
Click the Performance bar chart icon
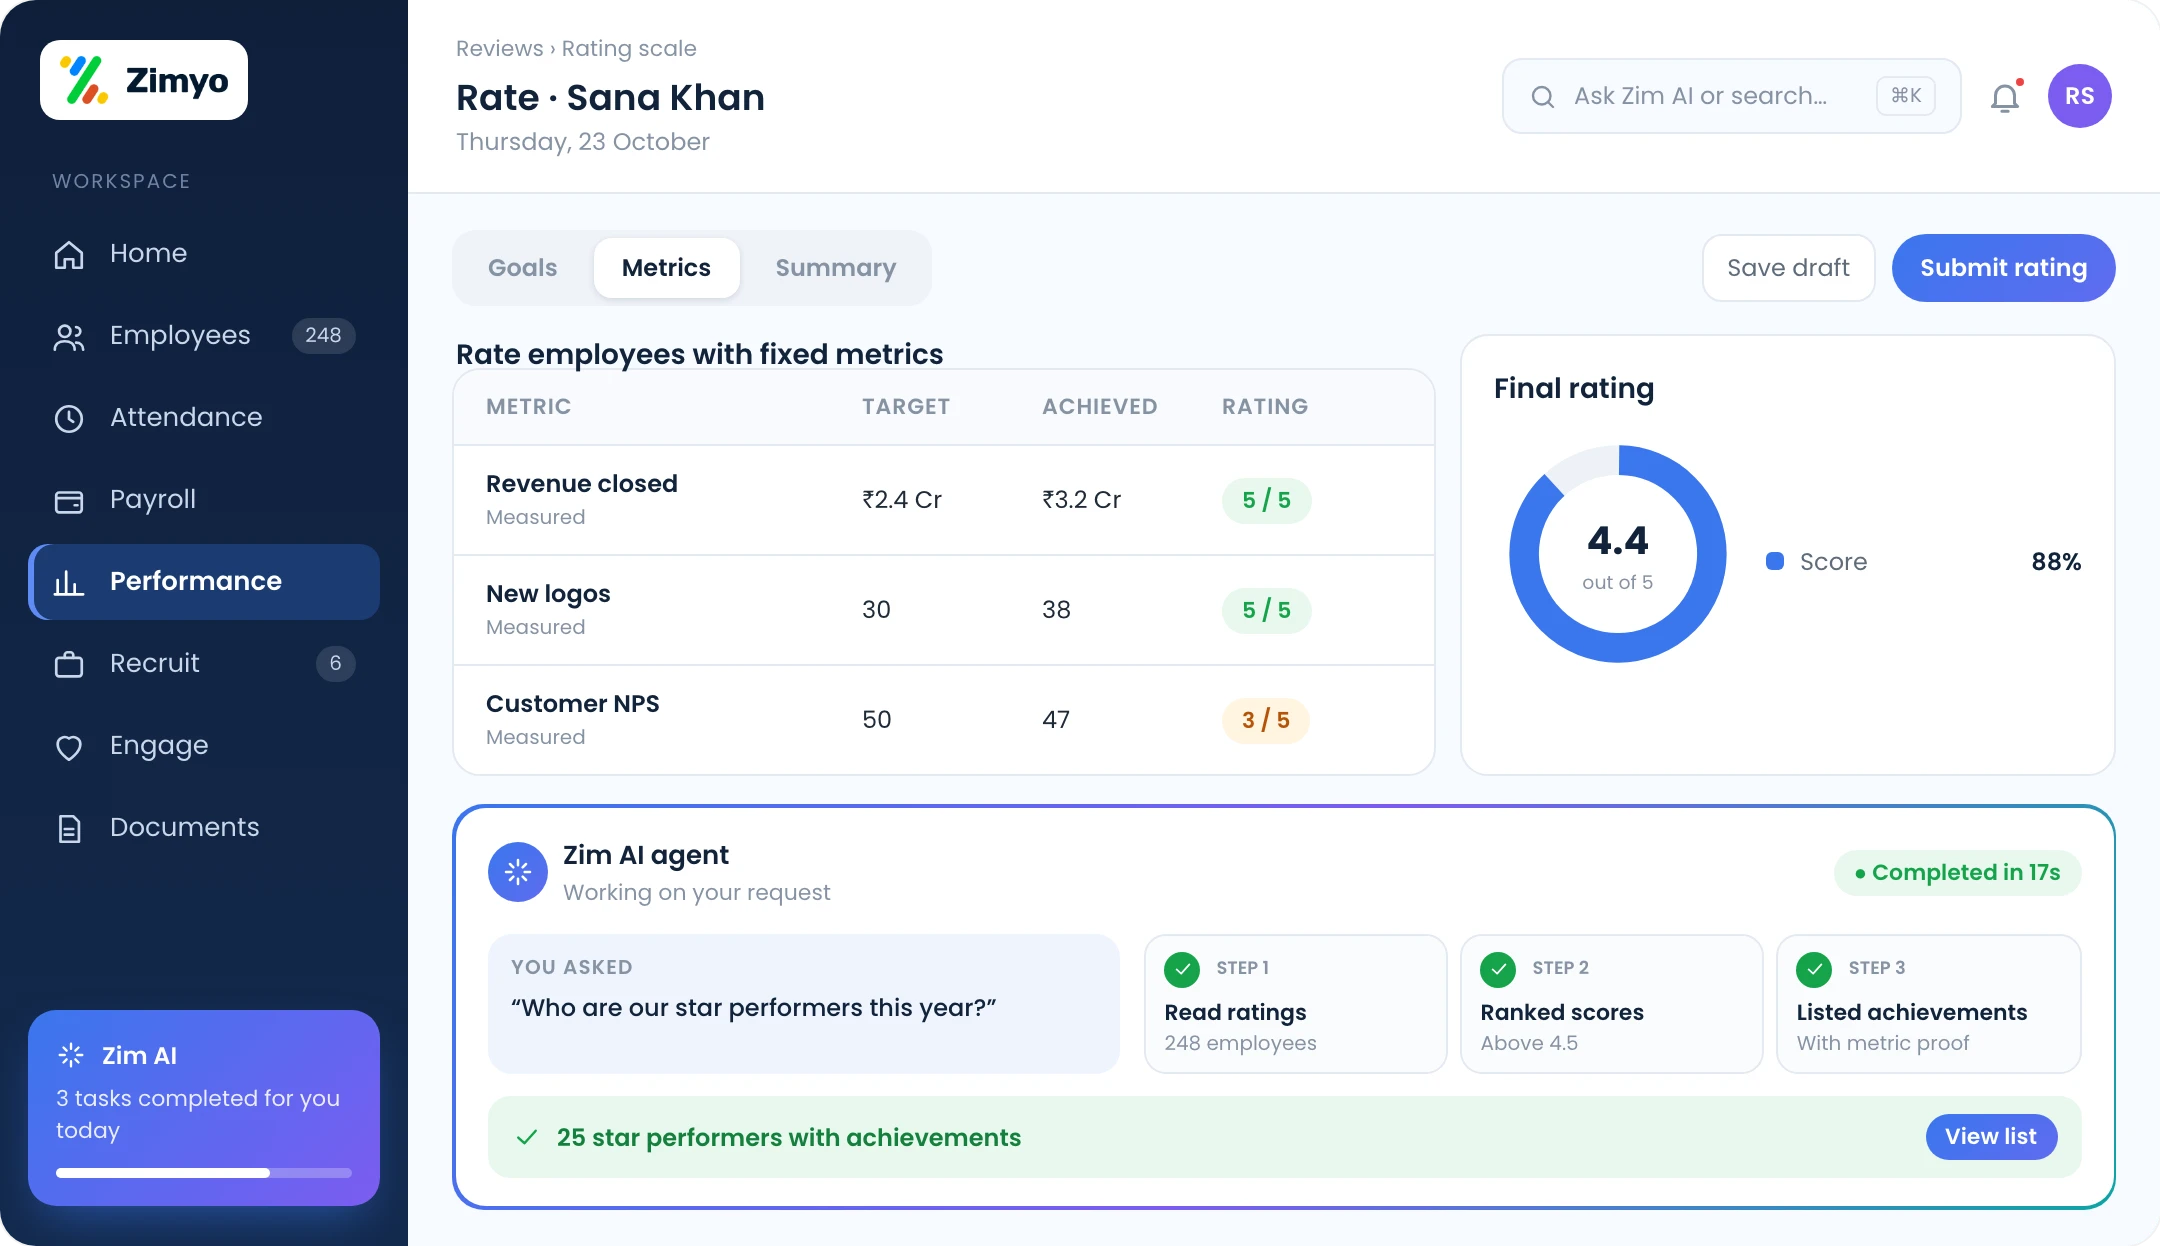pyautogui.click(x=69, y=582)
